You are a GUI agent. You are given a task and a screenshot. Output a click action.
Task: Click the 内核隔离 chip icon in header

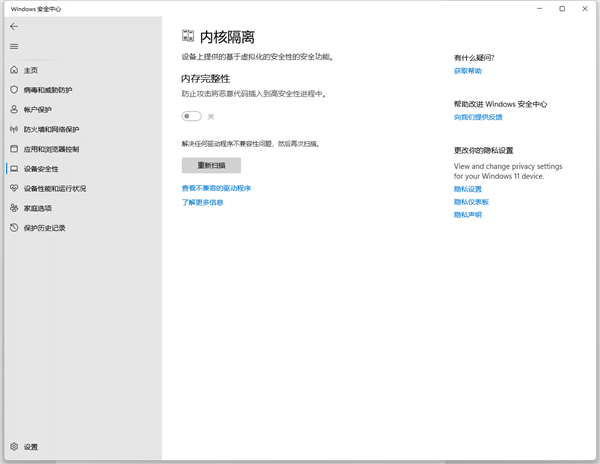(188, 36)
